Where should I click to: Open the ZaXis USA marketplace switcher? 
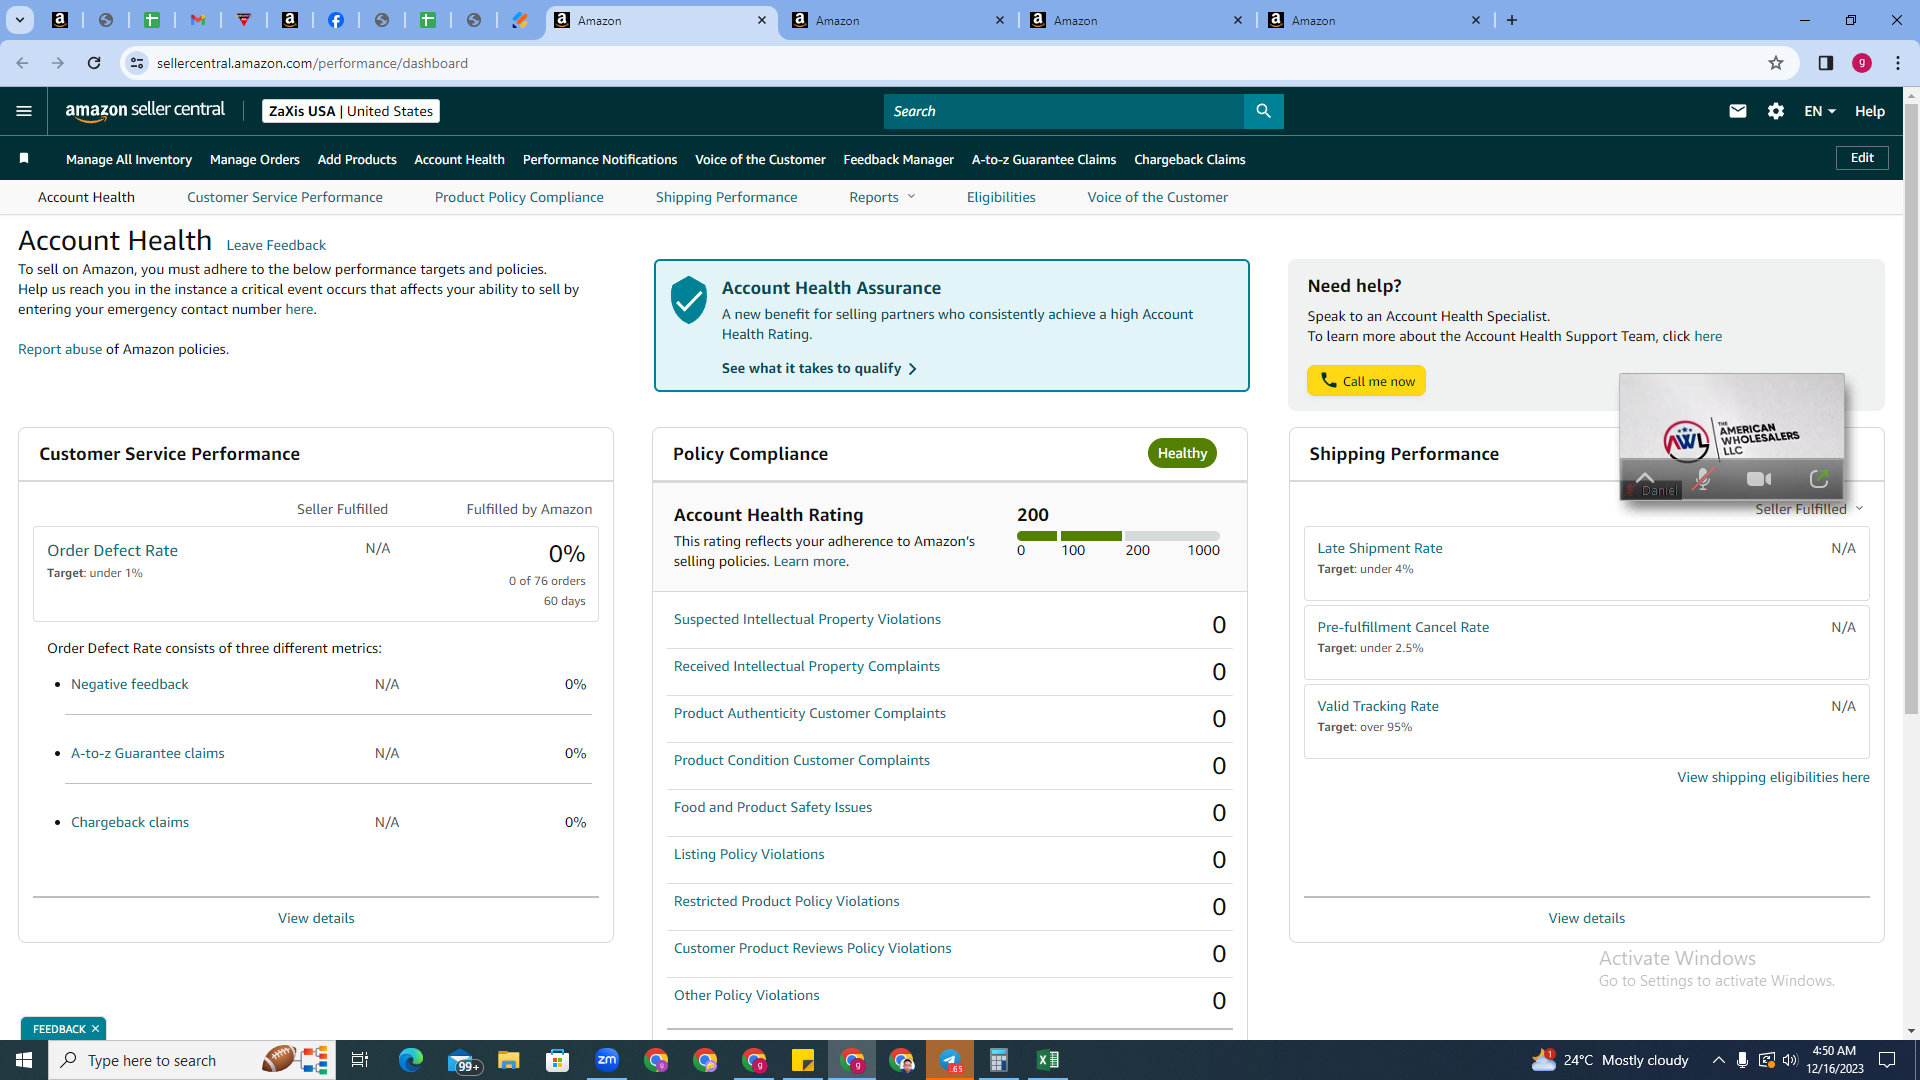(351, 111)
